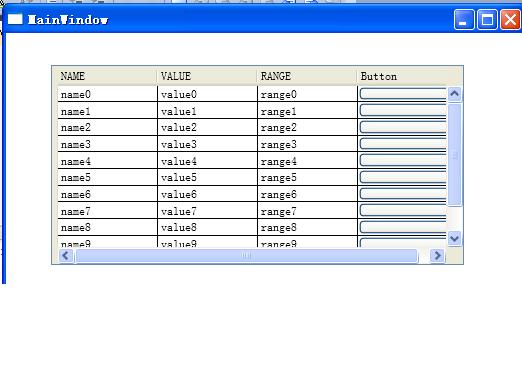The height and width of the screenshot is (384, 522).
Task: Select the range1 cell
Action: coord(307,111)
